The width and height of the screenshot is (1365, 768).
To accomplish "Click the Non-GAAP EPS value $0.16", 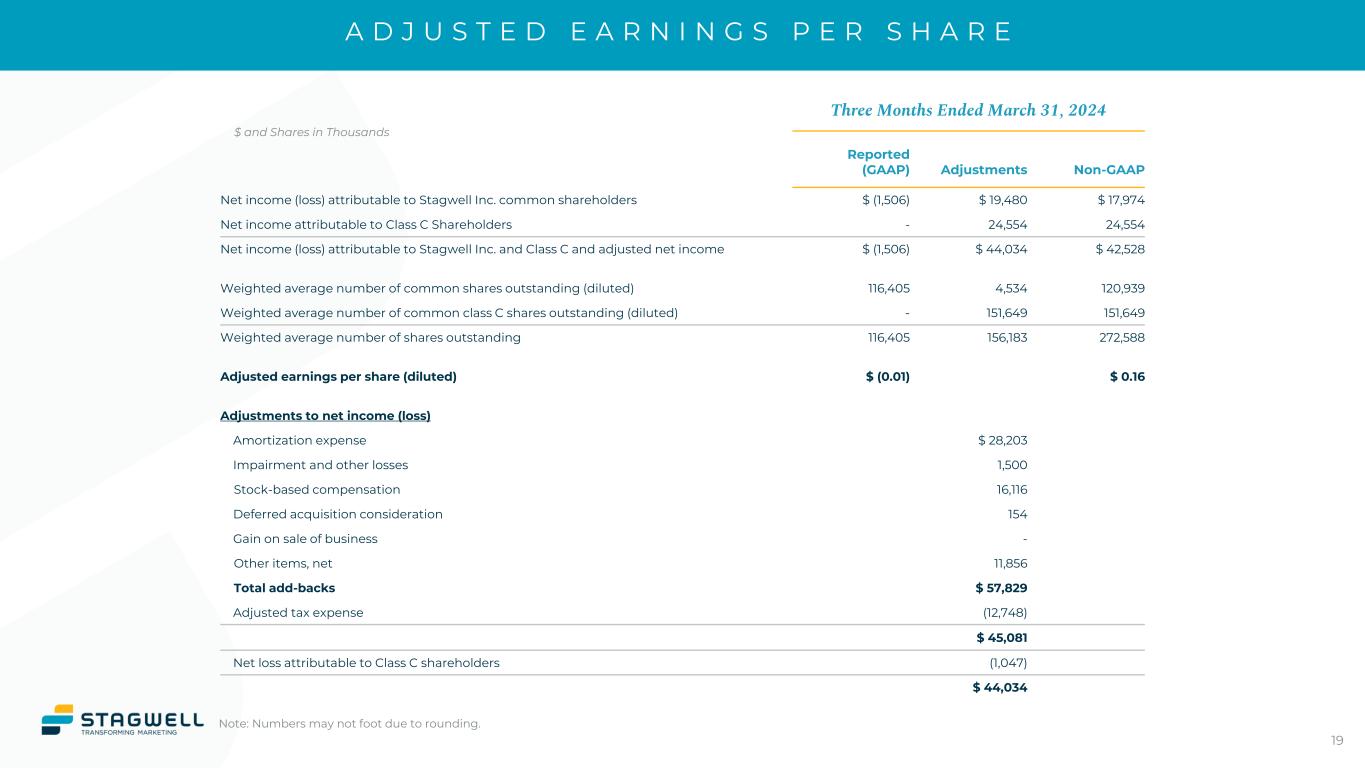I will pos(1127,377).
